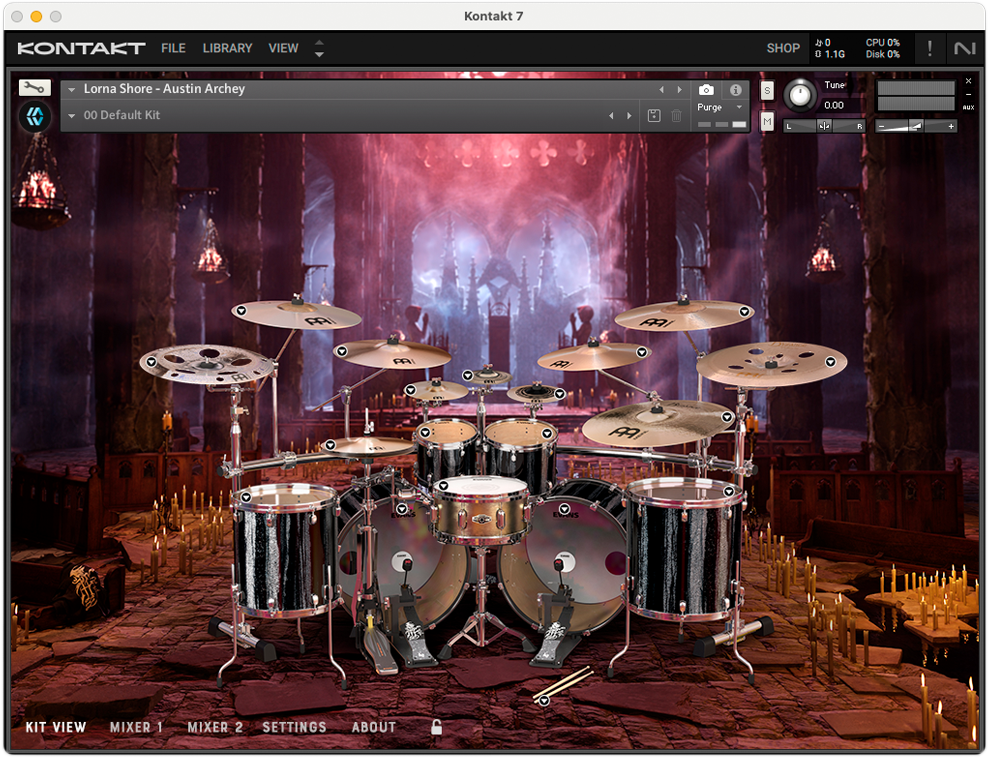Switch to the MIXER 1 tab
Image resolution: width=989 pixels, height=758 pixels.
click(x=136, y=728)
